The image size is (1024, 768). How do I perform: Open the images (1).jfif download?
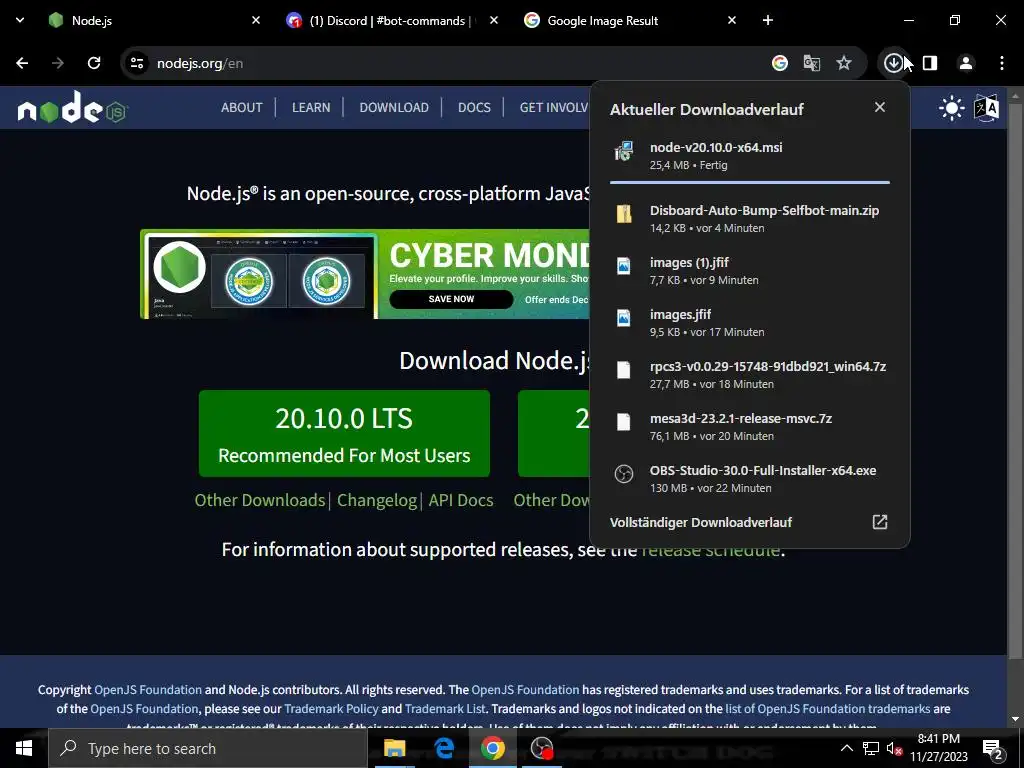tap(750, 270)
